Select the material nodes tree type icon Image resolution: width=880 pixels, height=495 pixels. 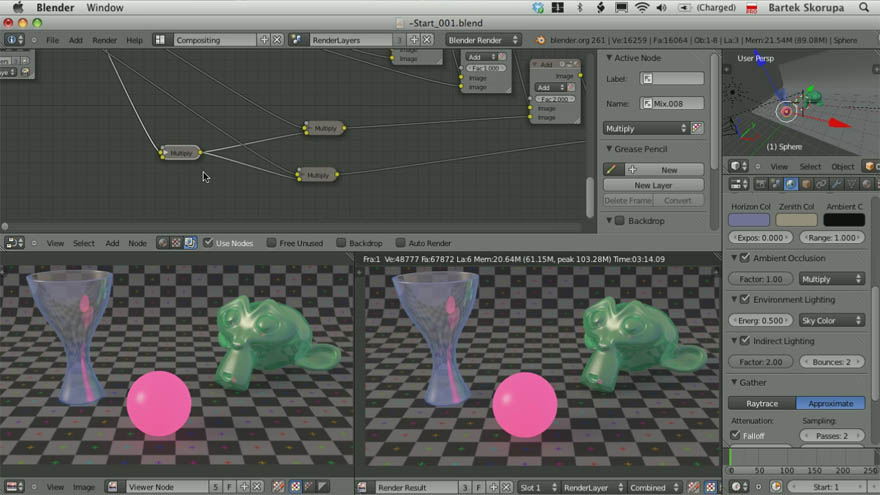pos(163,243)
